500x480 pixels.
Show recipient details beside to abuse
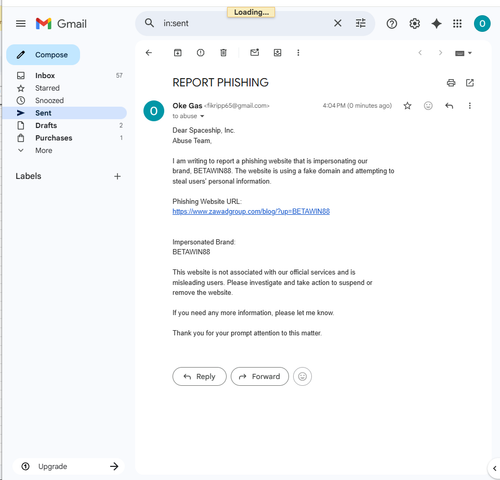[x=202, y=116]
